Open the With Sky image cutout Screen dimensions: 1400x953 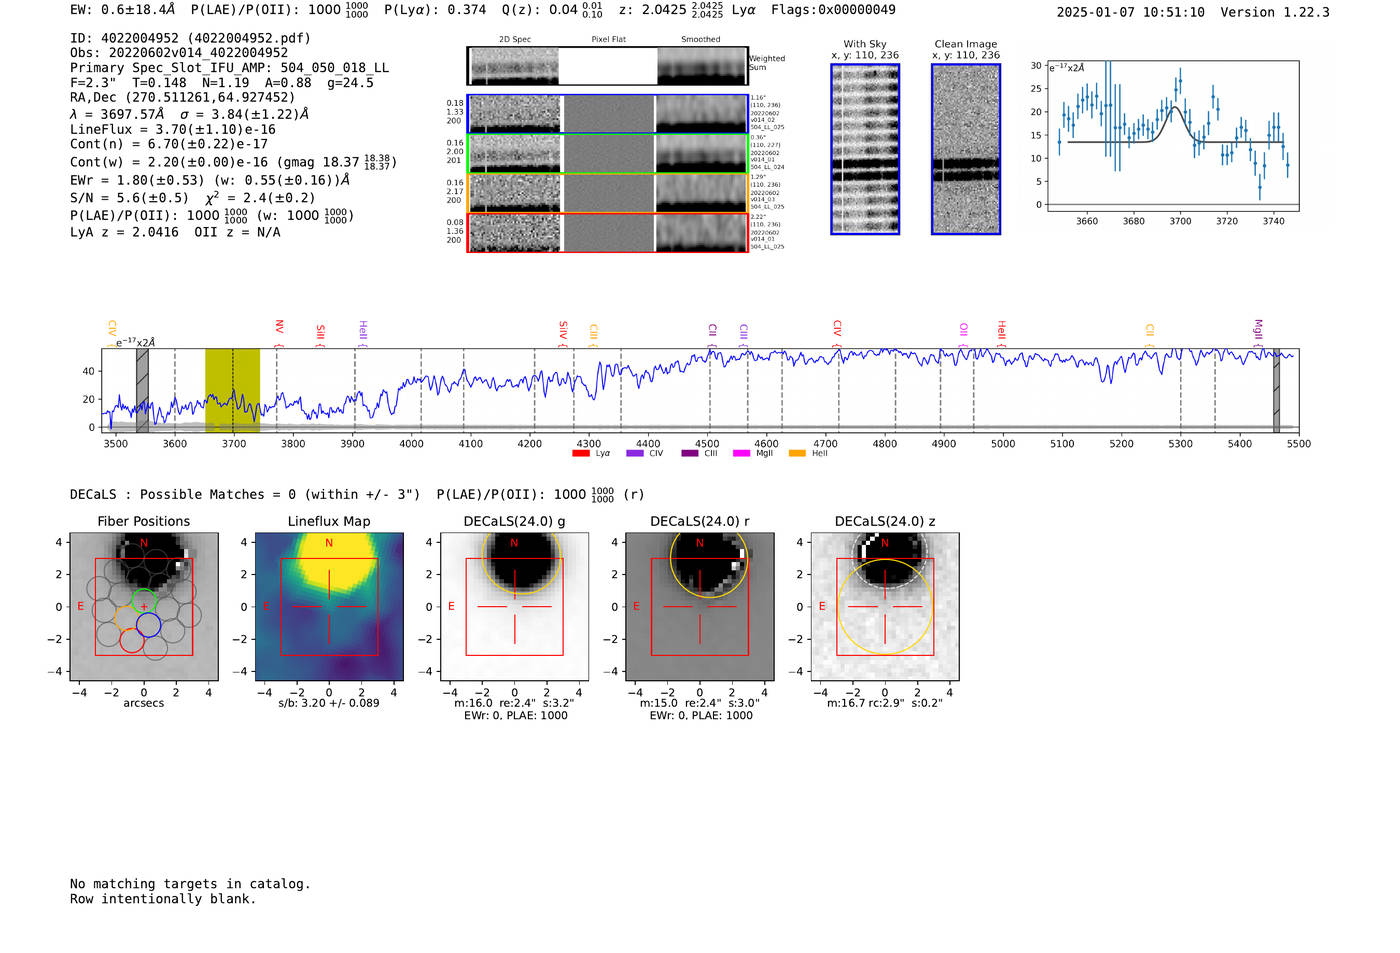(x=865, y=149)
